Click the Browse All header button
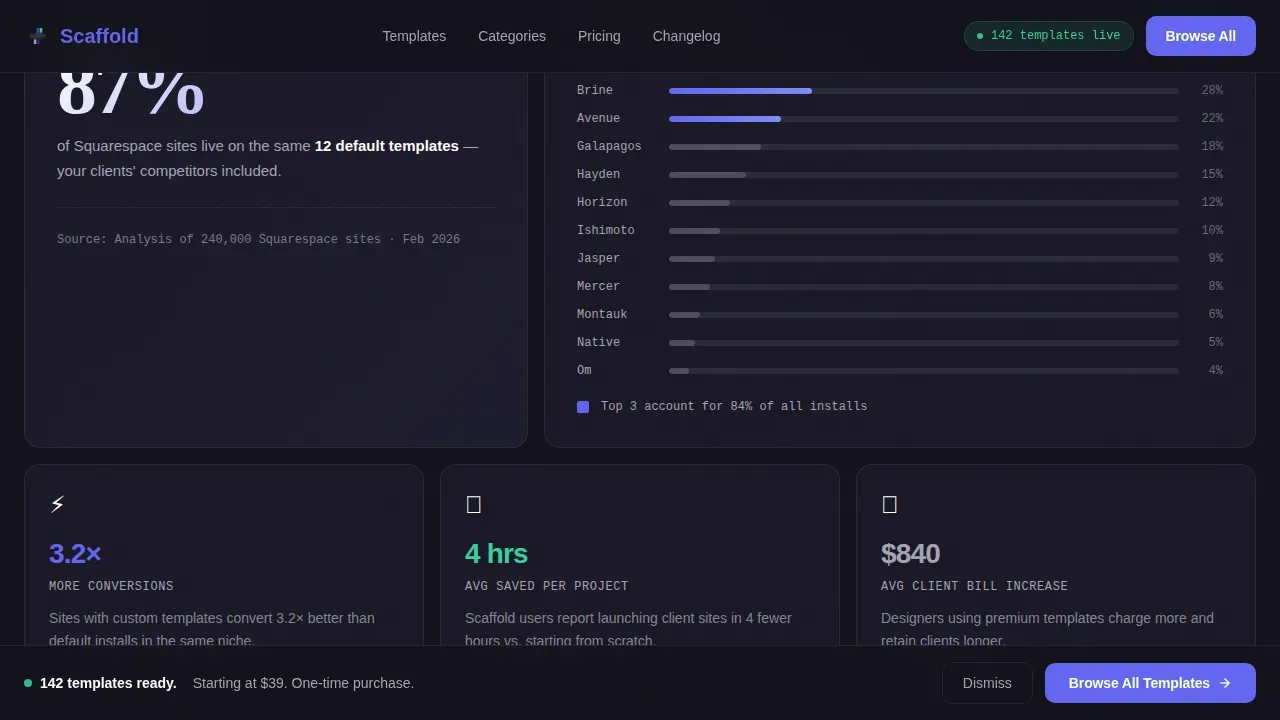The height and width of the screenshot is (720, 1280). coord(1200,36)
